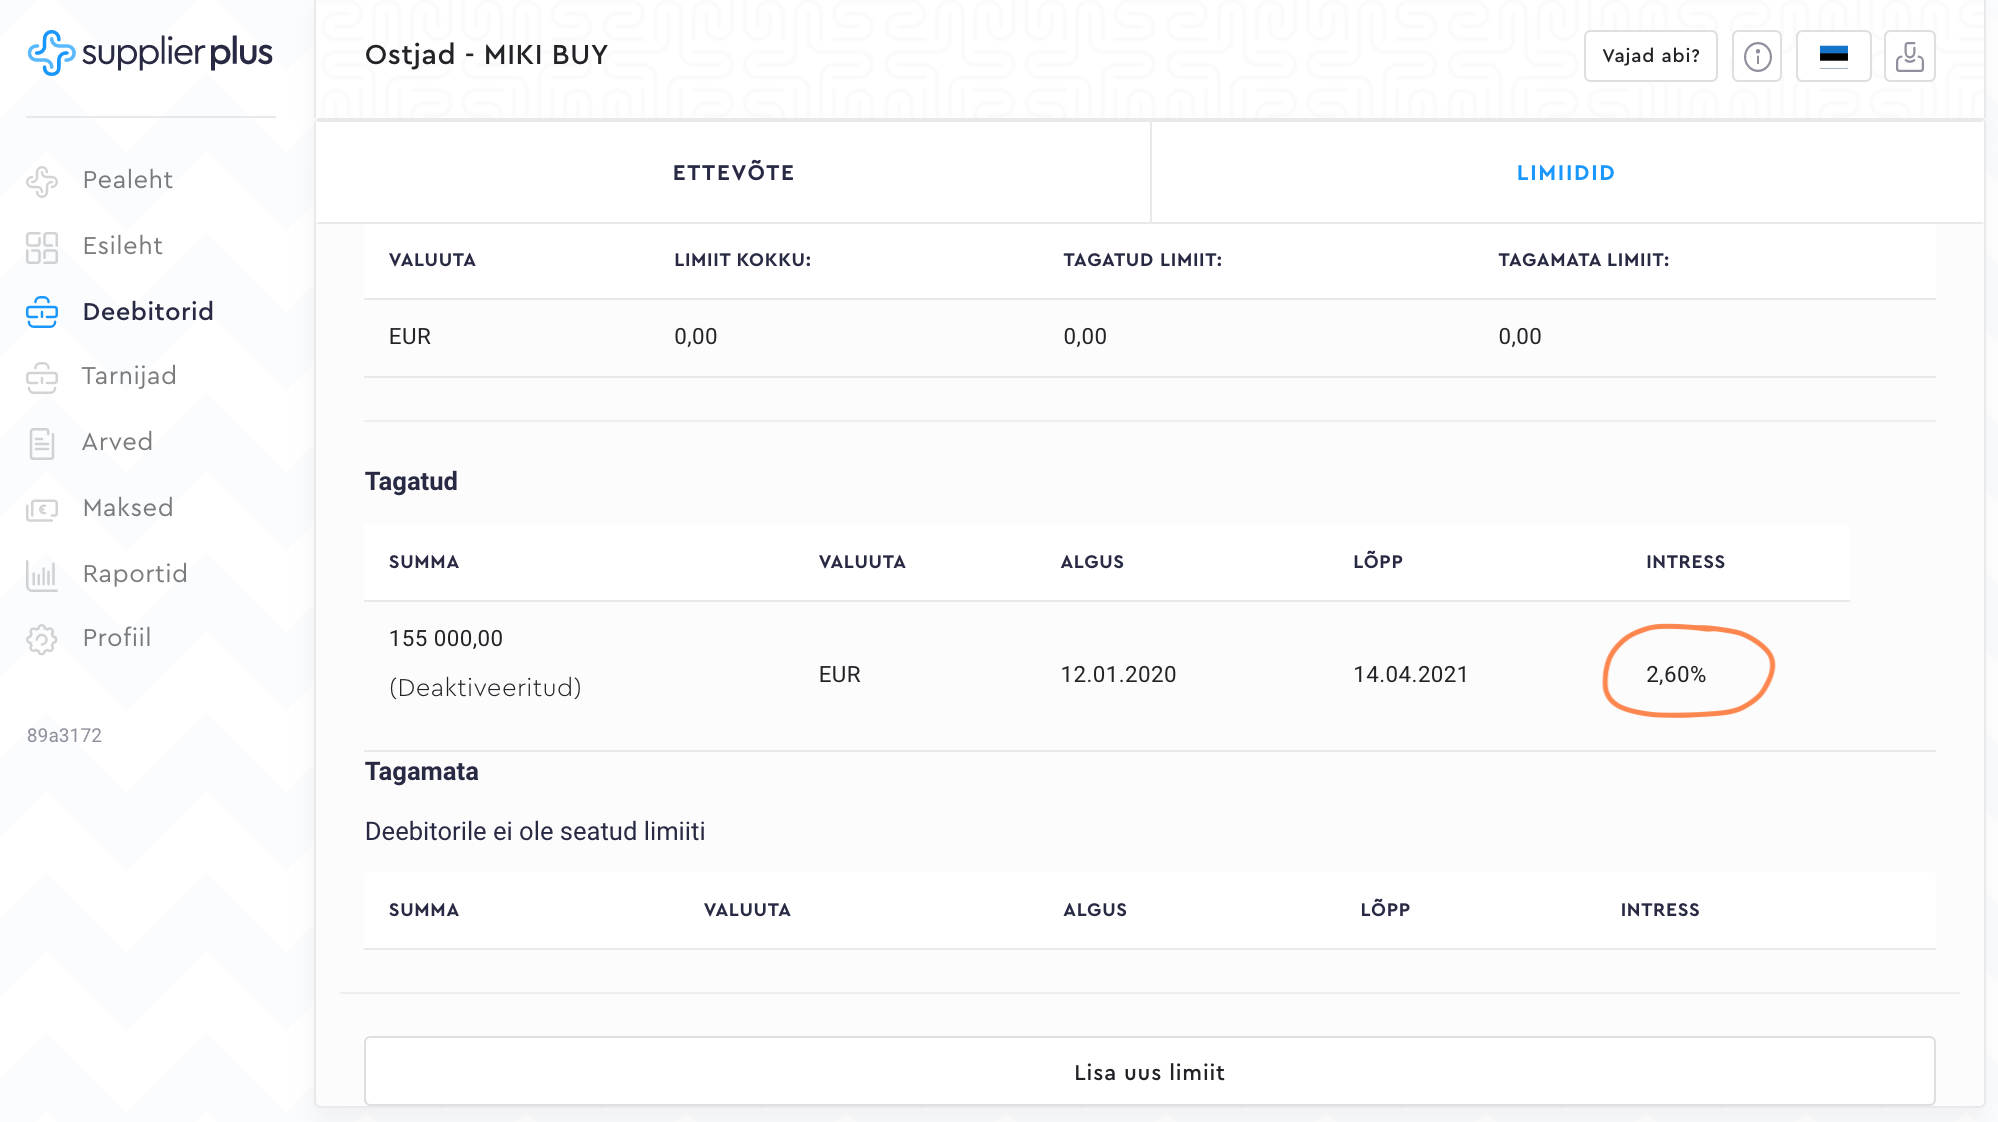Click the Profiil gear icon
The height and width of the screenshot is (1122, 1998).
[x=42, y=639]
